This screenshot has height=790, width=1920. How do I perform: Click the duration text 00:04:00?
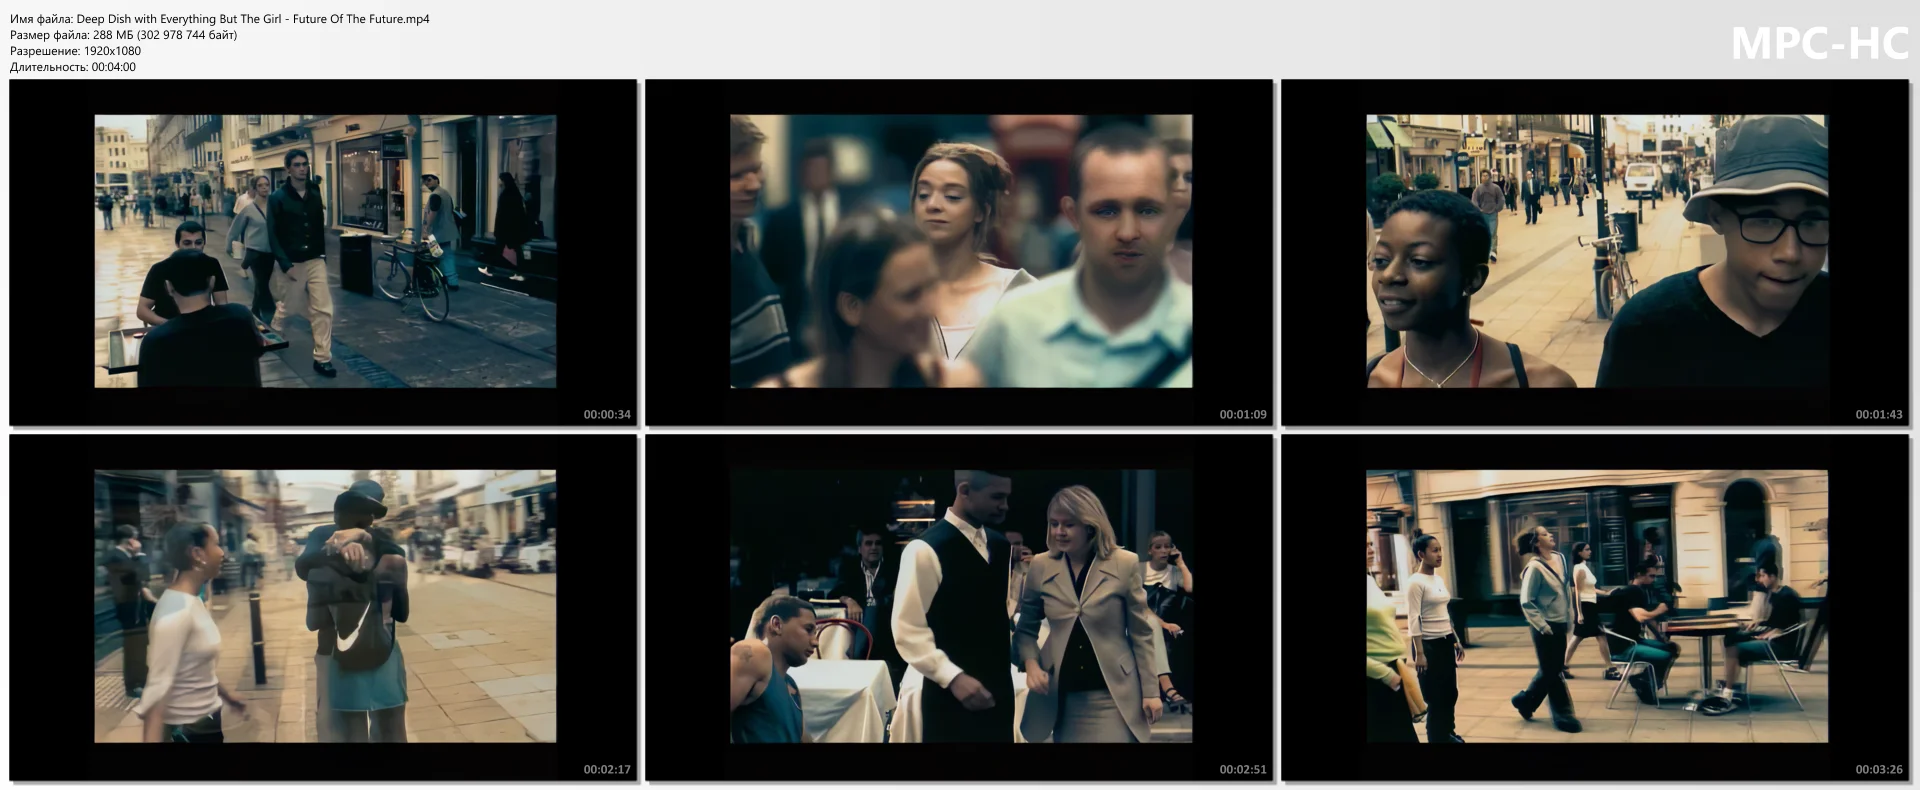(113, 67)
